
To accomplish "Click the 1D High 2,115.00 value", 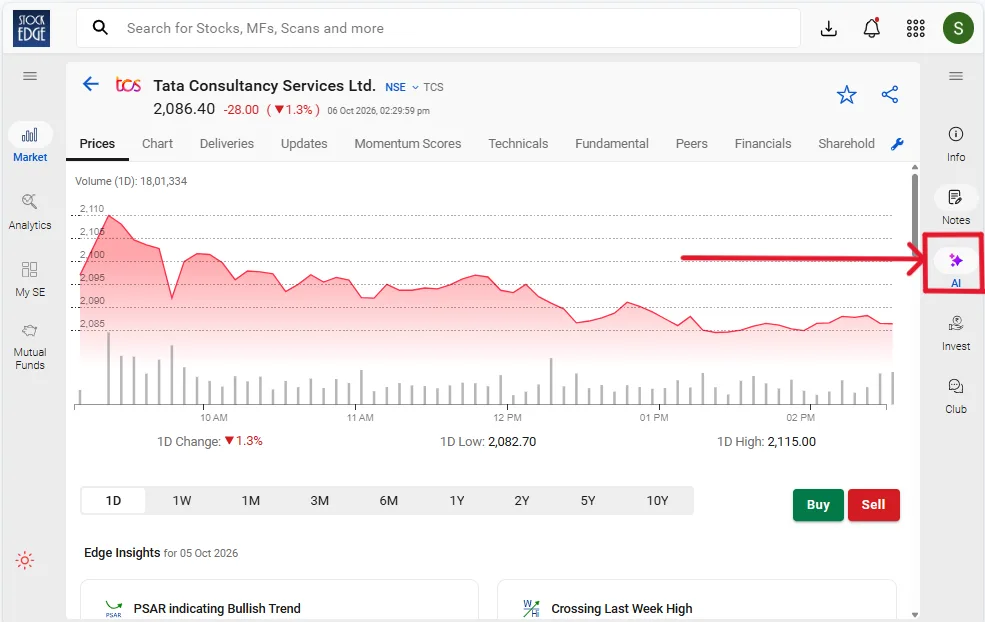I will pyautogui.click(x=792, y=442).
